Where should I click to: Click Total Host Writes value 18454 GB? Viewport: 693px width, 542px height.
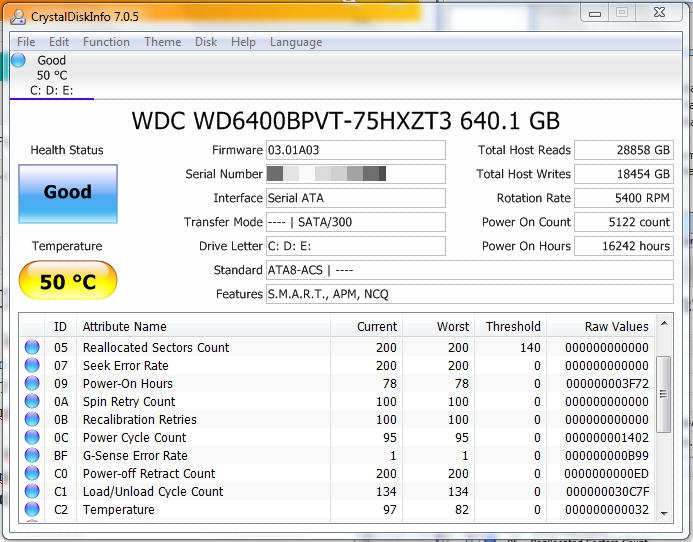[624, 174]
